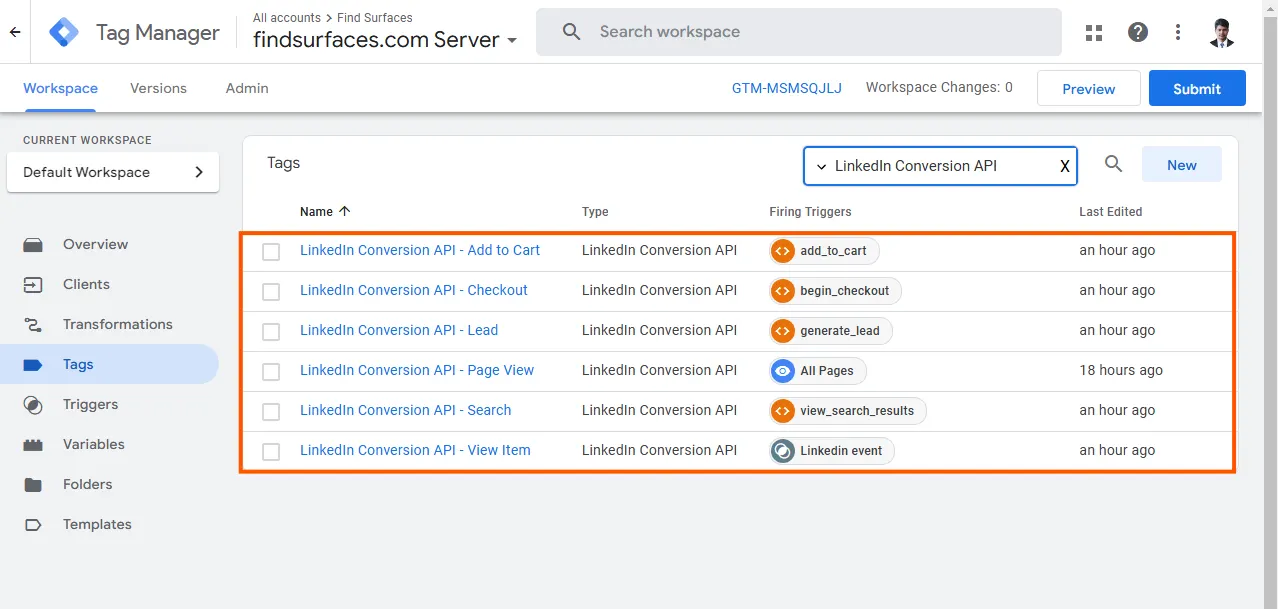This screenshot has width=1278, height=609.
Task: Click the tags search magnifier icon
Action: [1113, 164]
